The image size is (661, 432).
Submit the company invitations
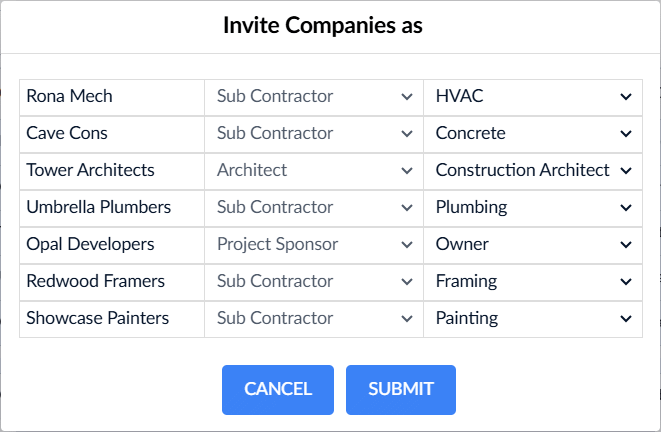tap(401, 390)
